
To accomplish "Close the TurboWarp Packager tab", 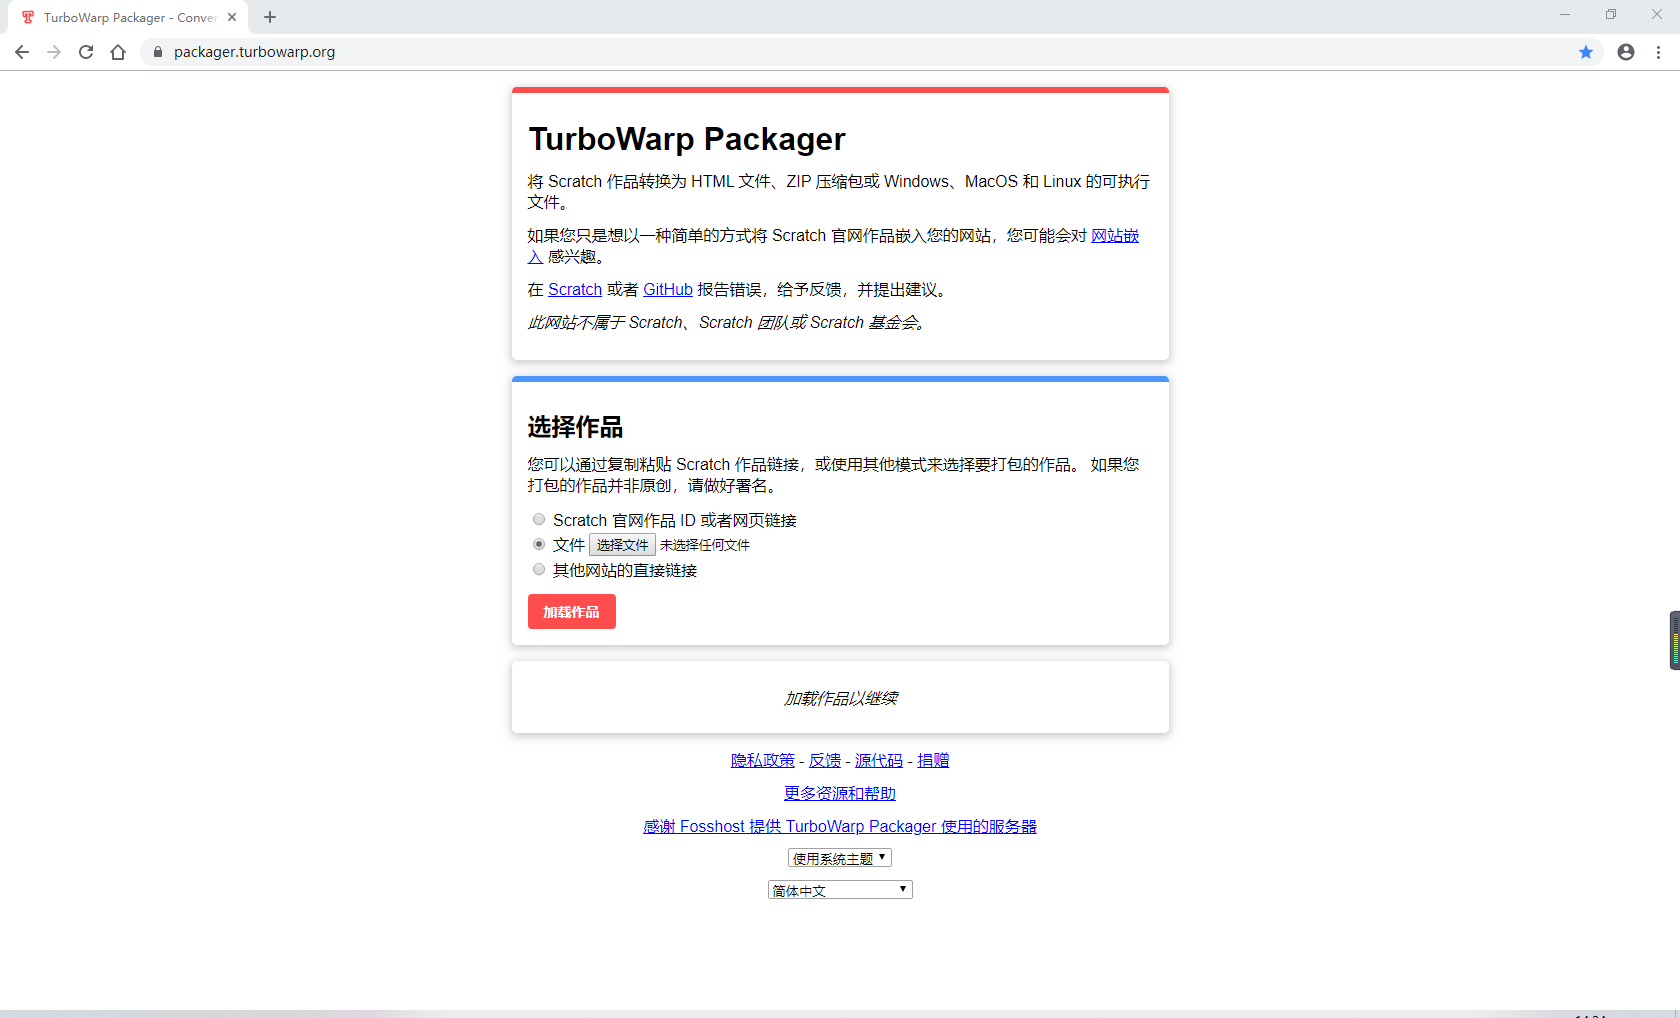I will click(232, 17).
